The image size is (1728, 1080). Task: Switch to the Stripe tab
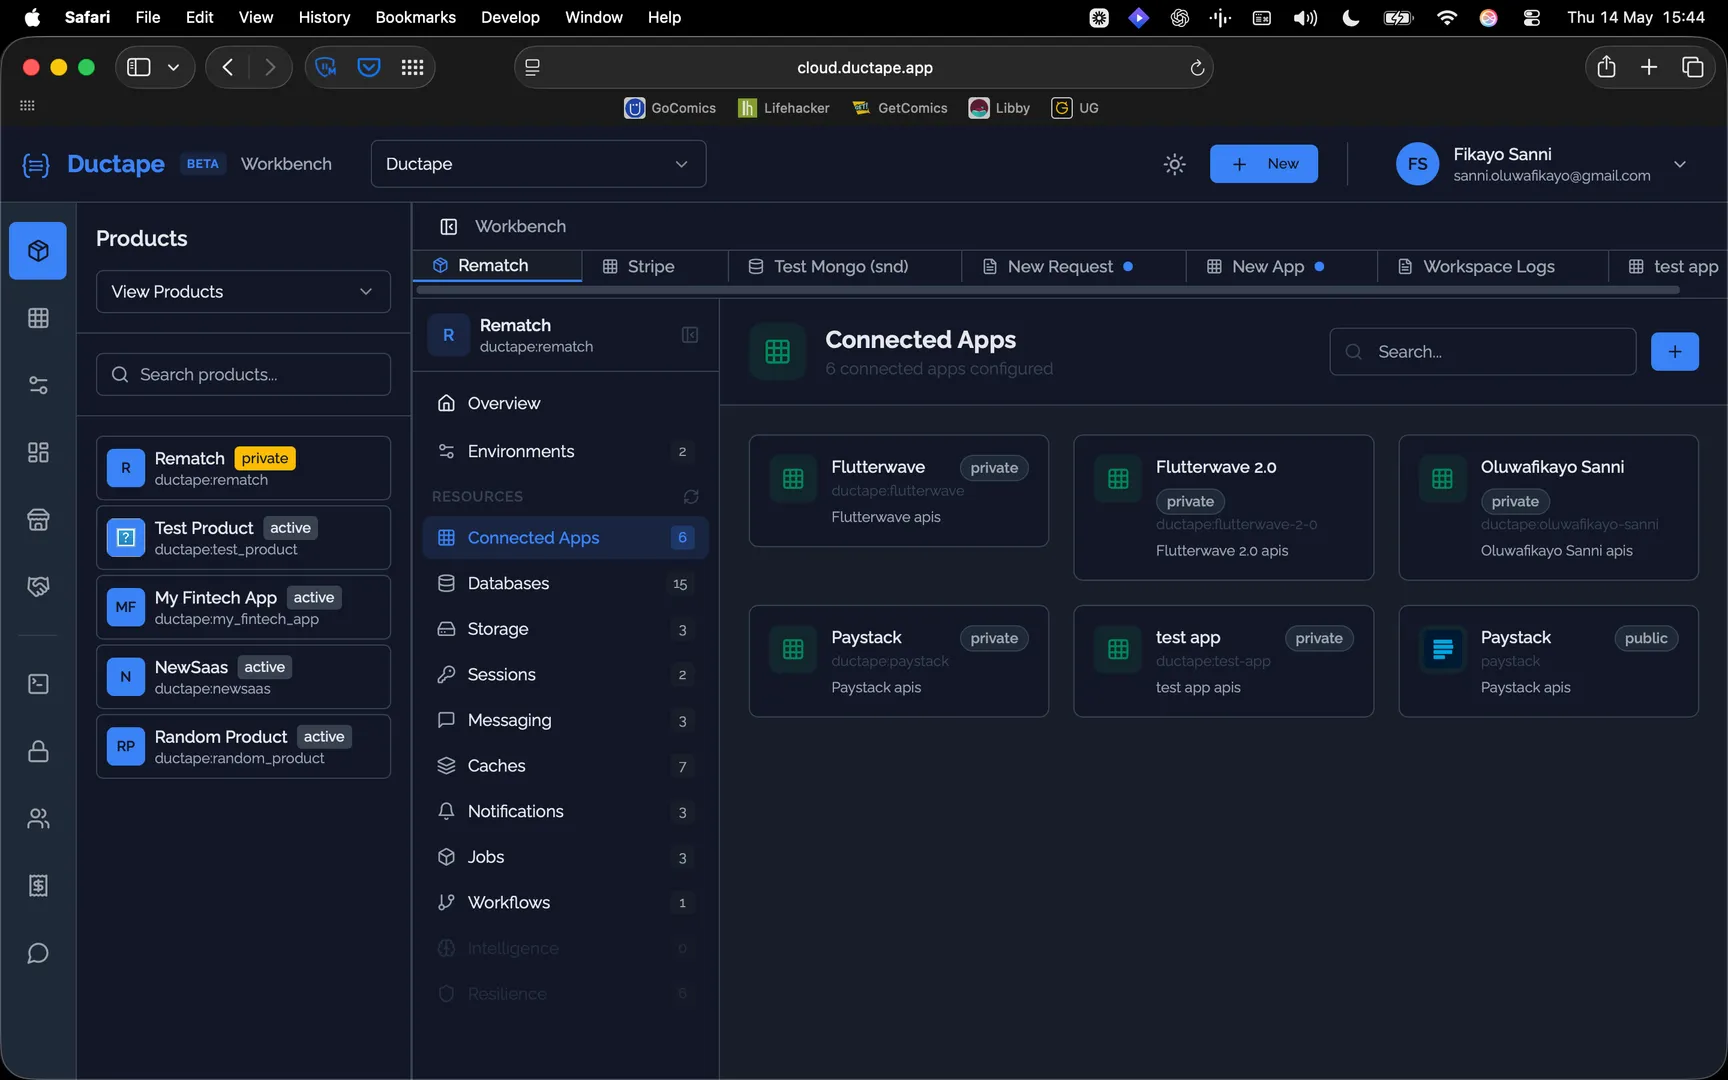(639, 266)
